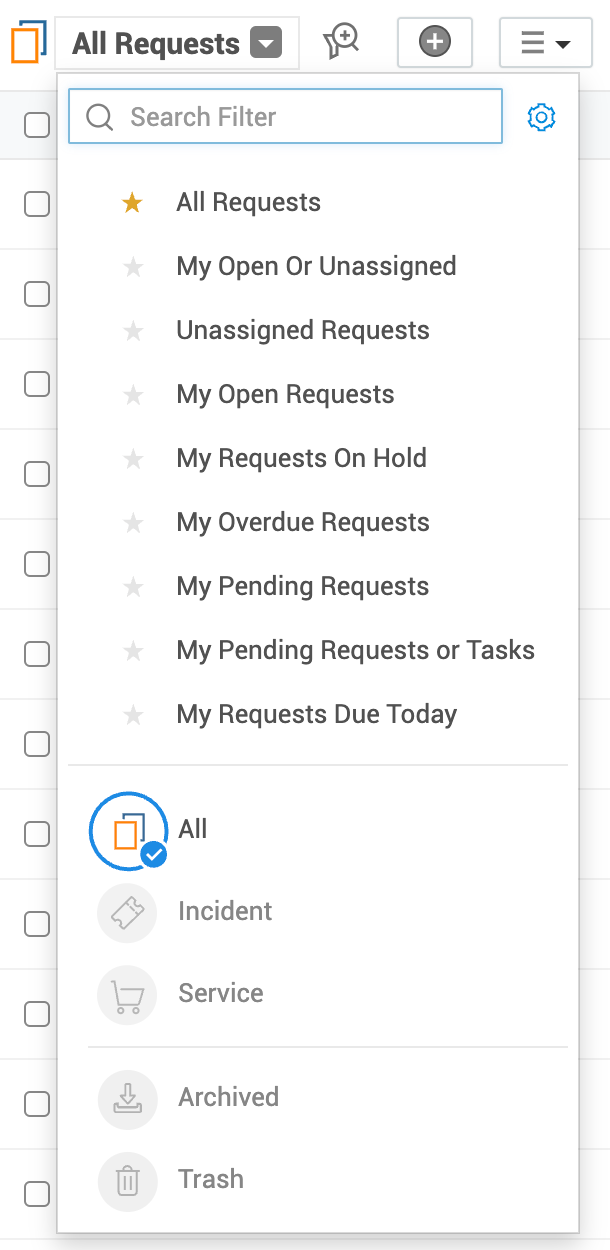Tick the select-all checkbox in the header row
Viewport: 610px width, 1250px height.
pyautogui.click(x=37, y=125)
